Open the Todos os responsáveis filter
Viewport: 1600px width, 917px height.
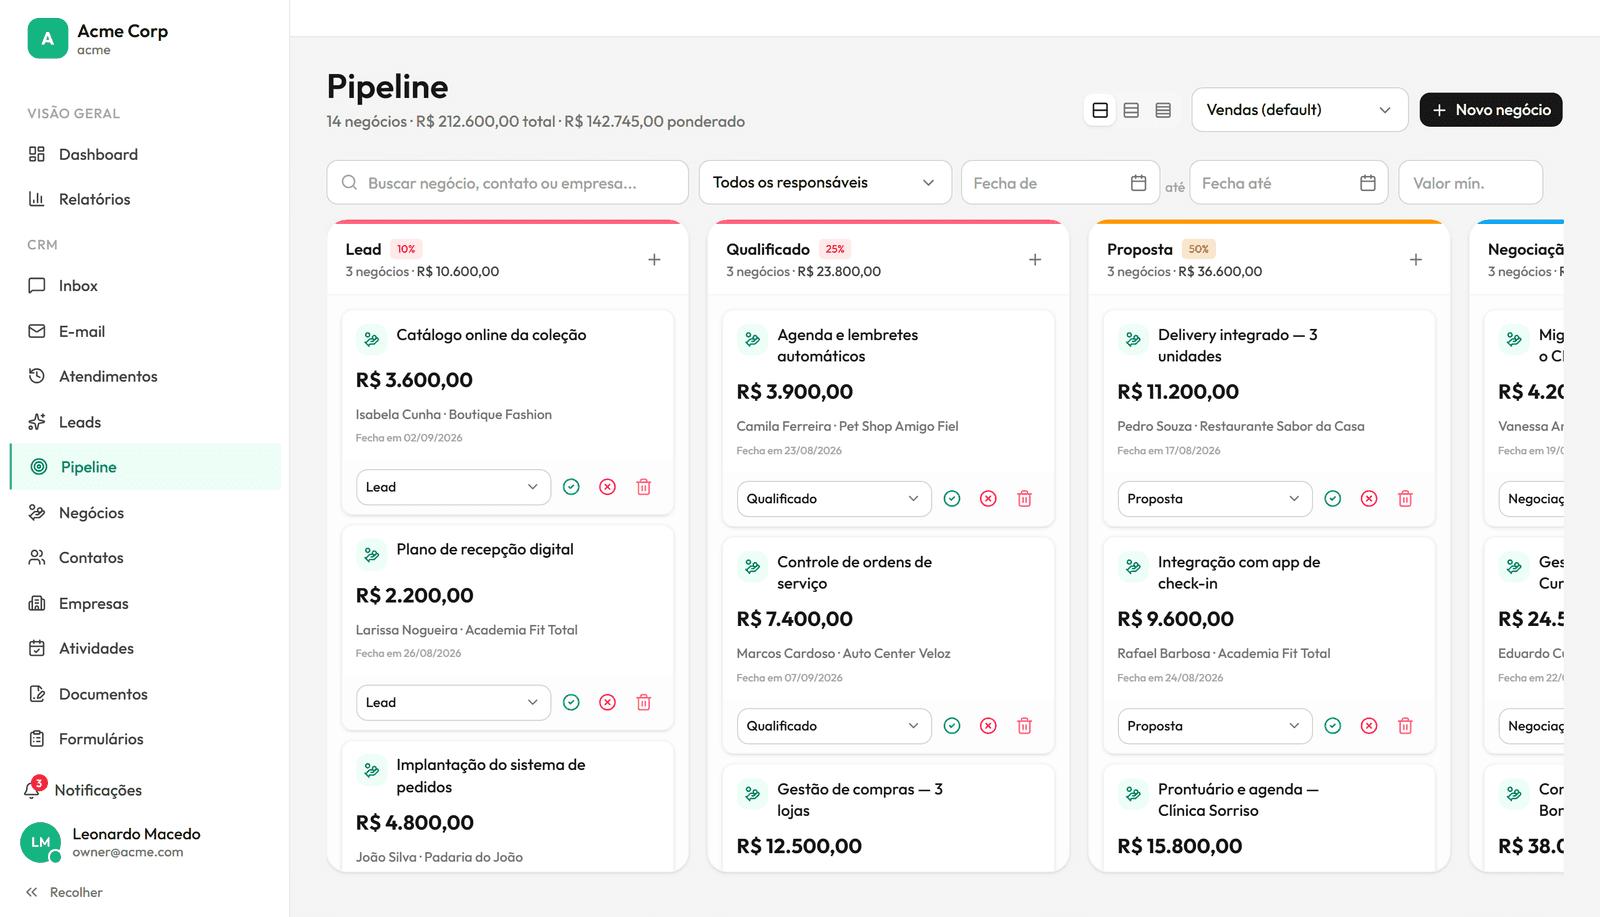(x=825, y=183)
